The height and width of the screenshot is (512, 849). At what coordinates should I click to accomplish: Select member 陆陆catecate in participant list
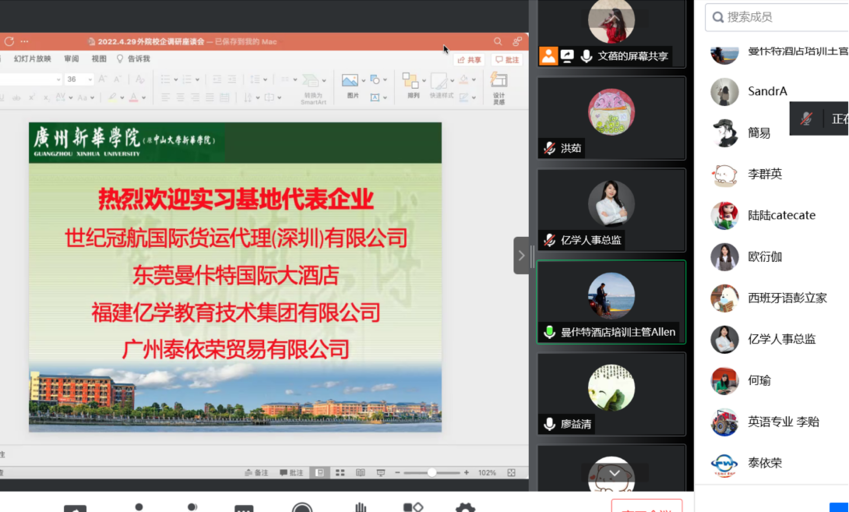pos(781,215)
